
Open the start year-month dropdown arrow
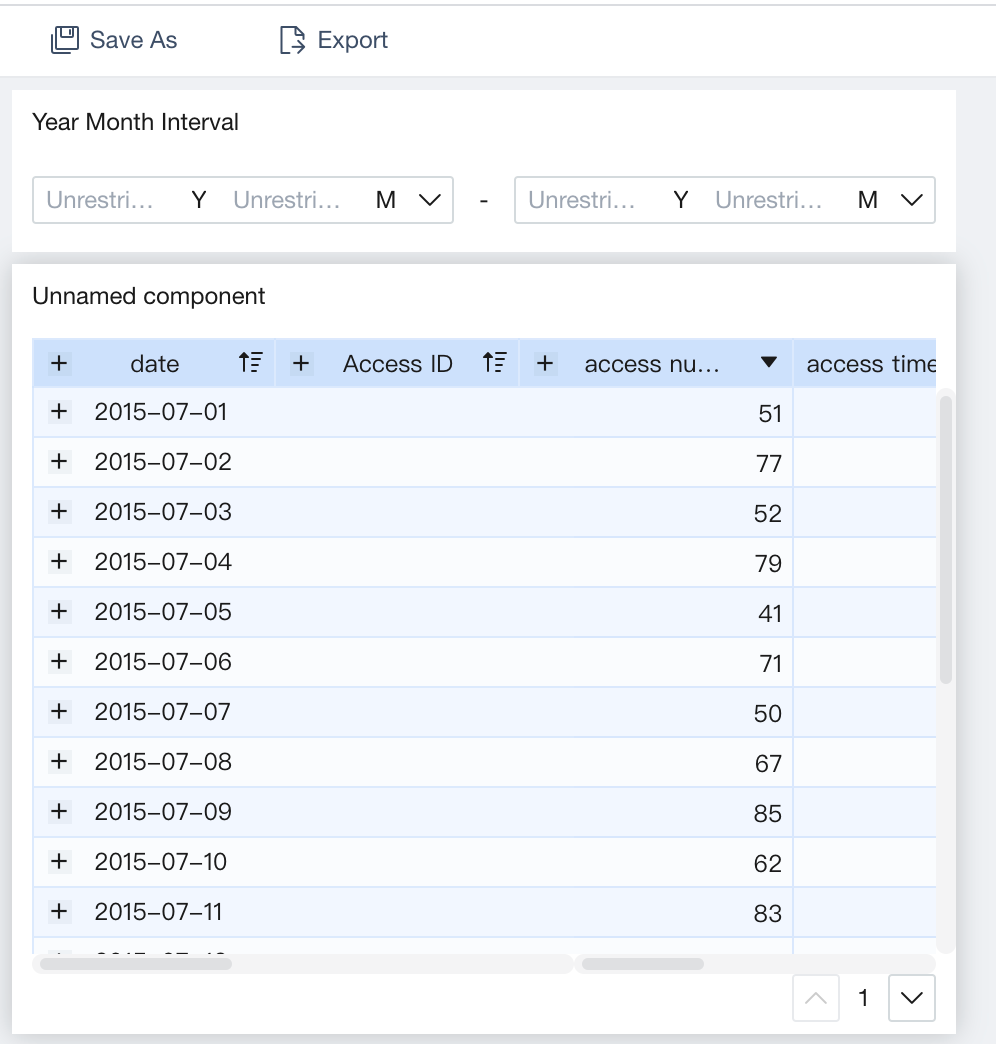click(x=430, y=200)
